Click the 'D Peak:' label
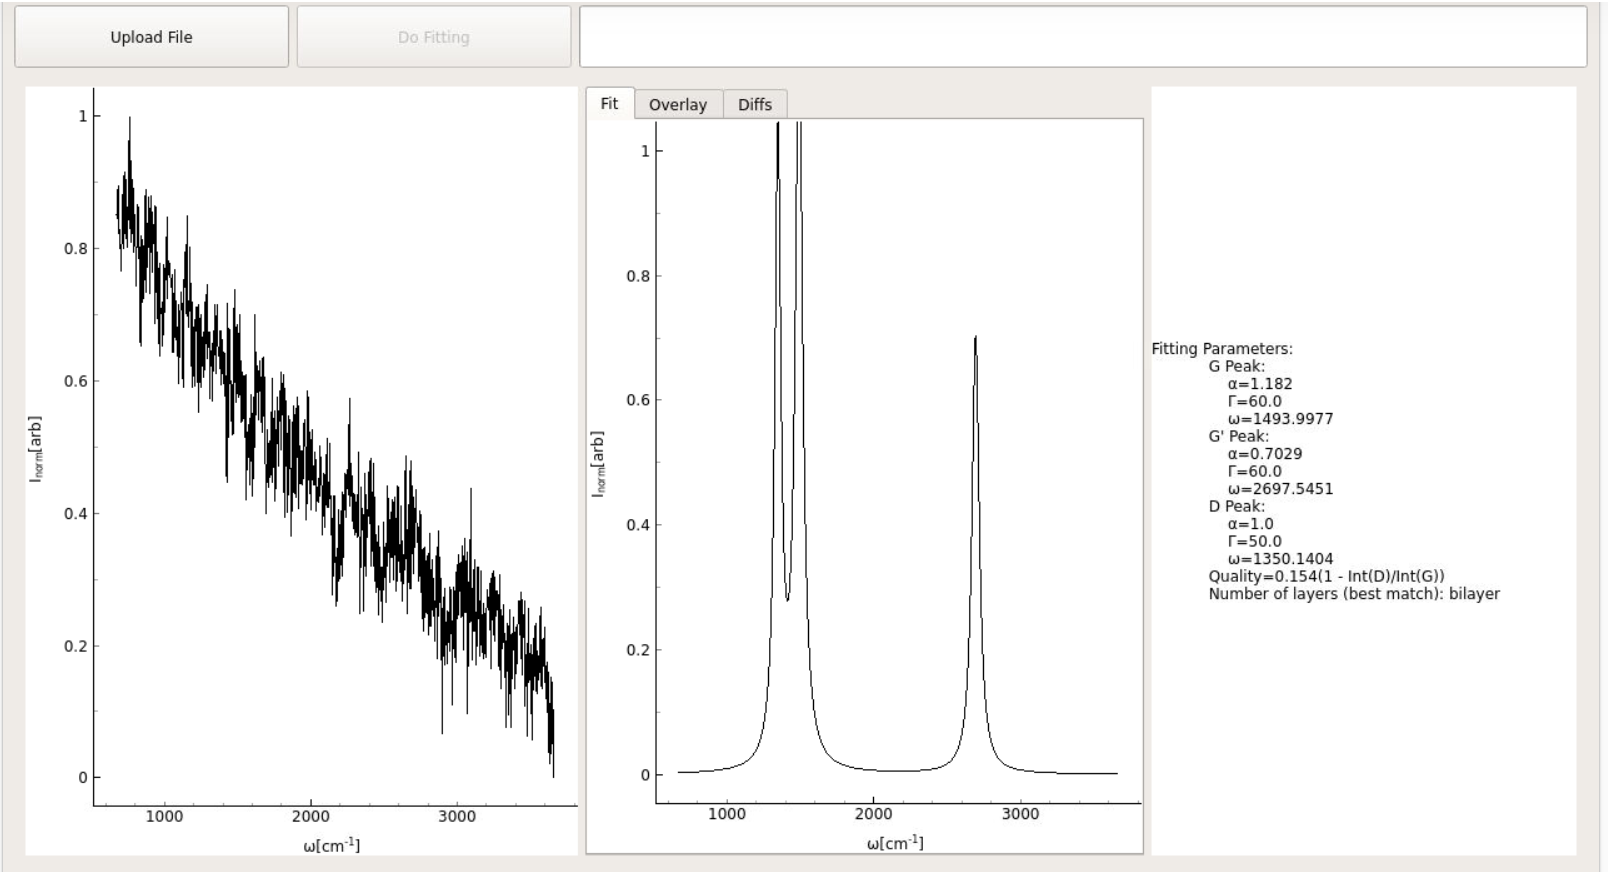This screenshot has height=875, width=1608. (1236, 506)
